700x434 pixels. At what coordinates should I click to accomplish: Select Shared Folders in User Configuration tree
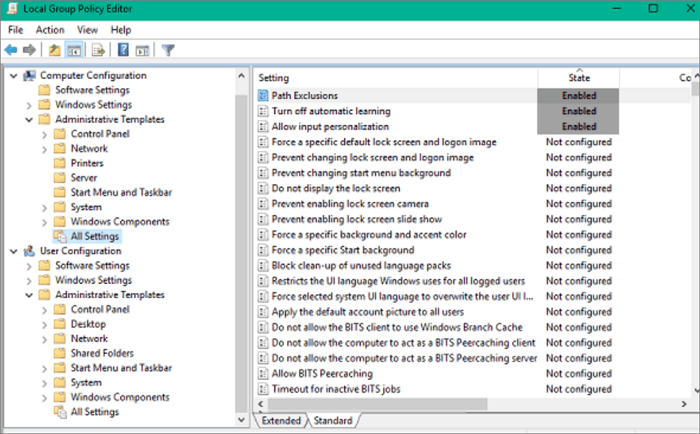pos(102,353)
